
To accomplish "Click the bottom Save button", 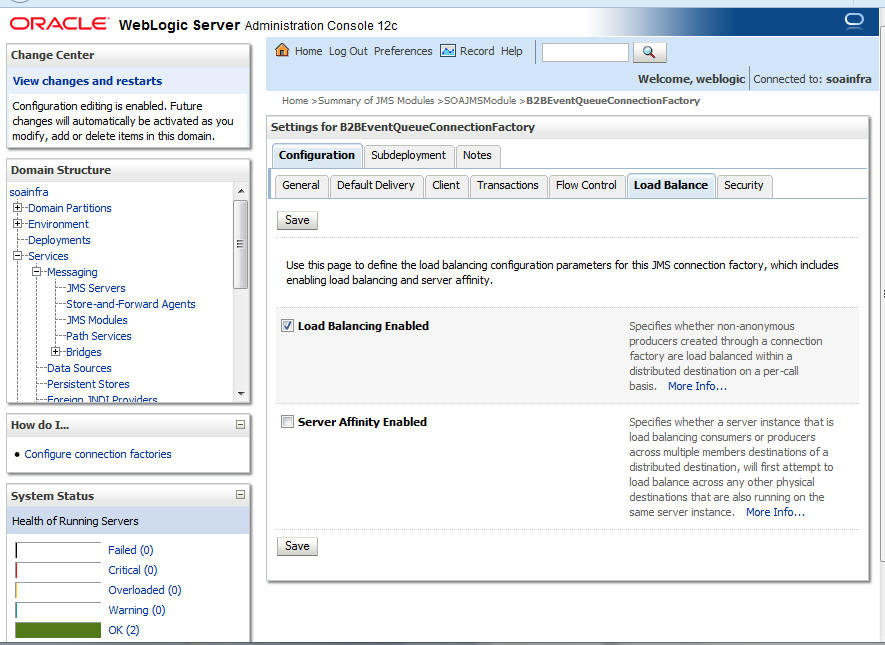I will (x=297, y=546).
